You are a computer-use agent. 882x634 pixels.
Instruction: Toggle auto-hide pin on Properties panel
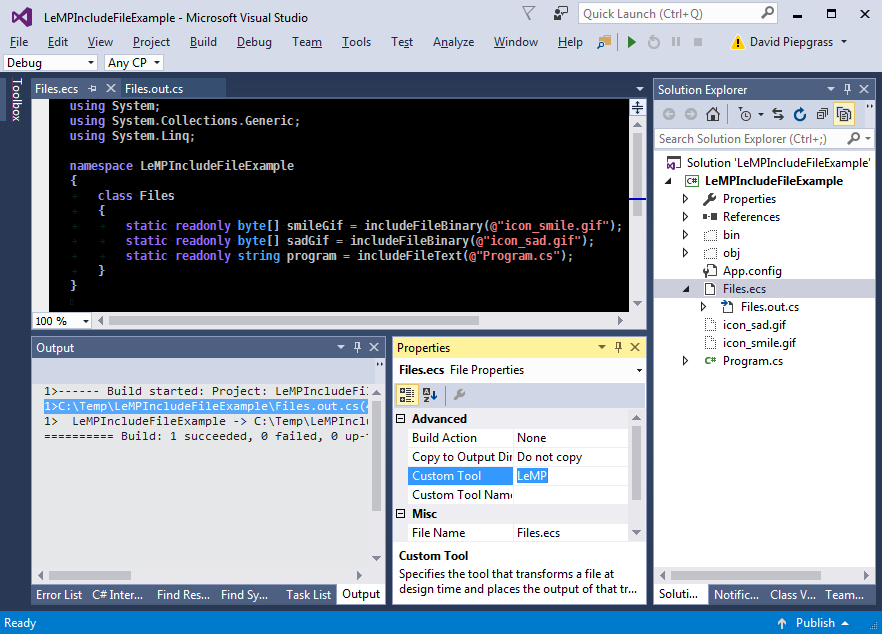[x=618, y=347]
